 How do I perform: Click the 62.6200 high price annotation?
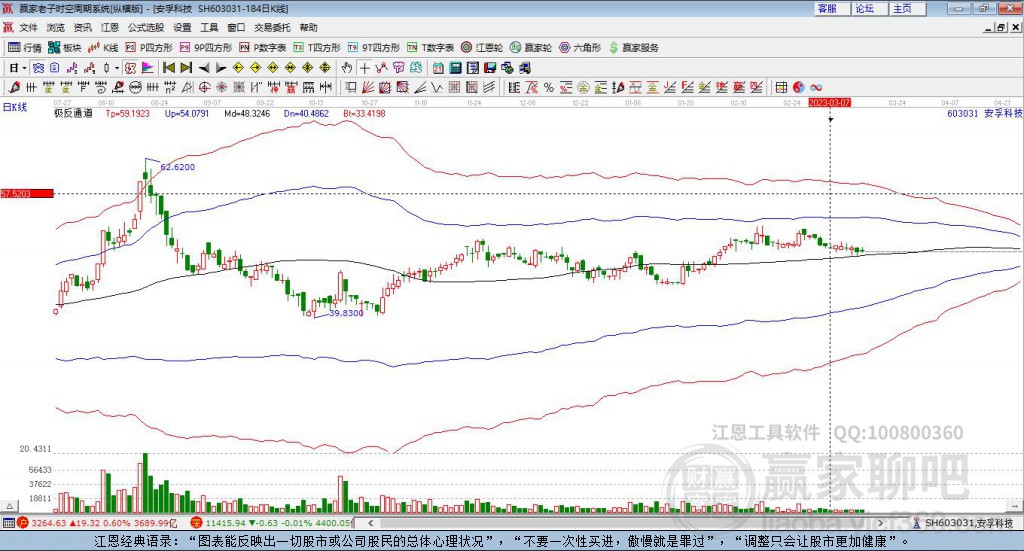pos(178,167)
